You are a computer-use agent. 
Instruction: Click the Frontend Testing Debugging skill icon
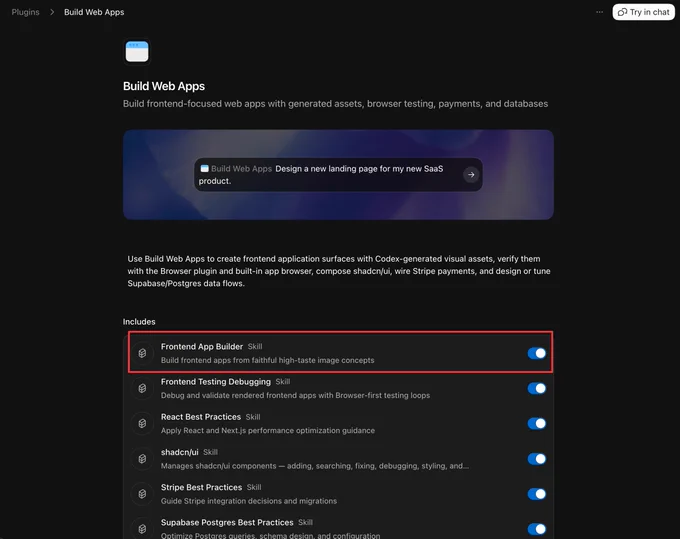tap(142, 389)
